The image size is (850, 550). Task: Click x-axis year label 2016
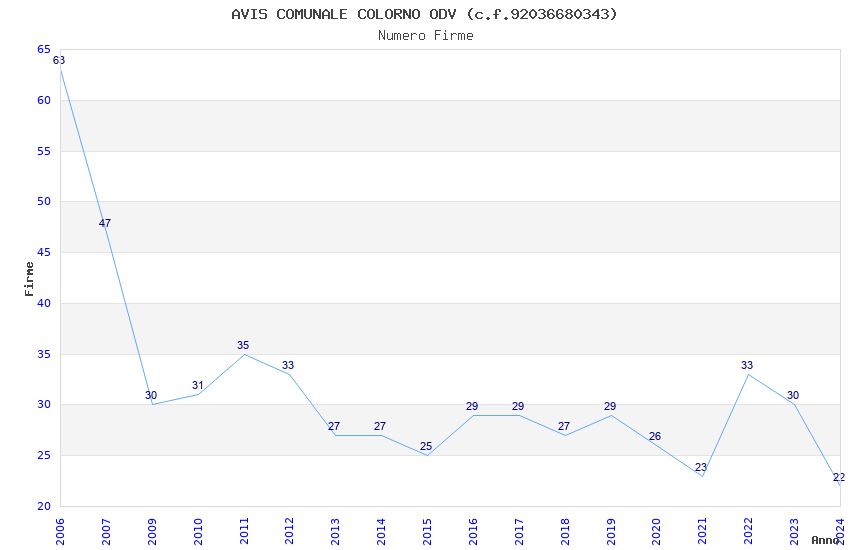(473, 531)
